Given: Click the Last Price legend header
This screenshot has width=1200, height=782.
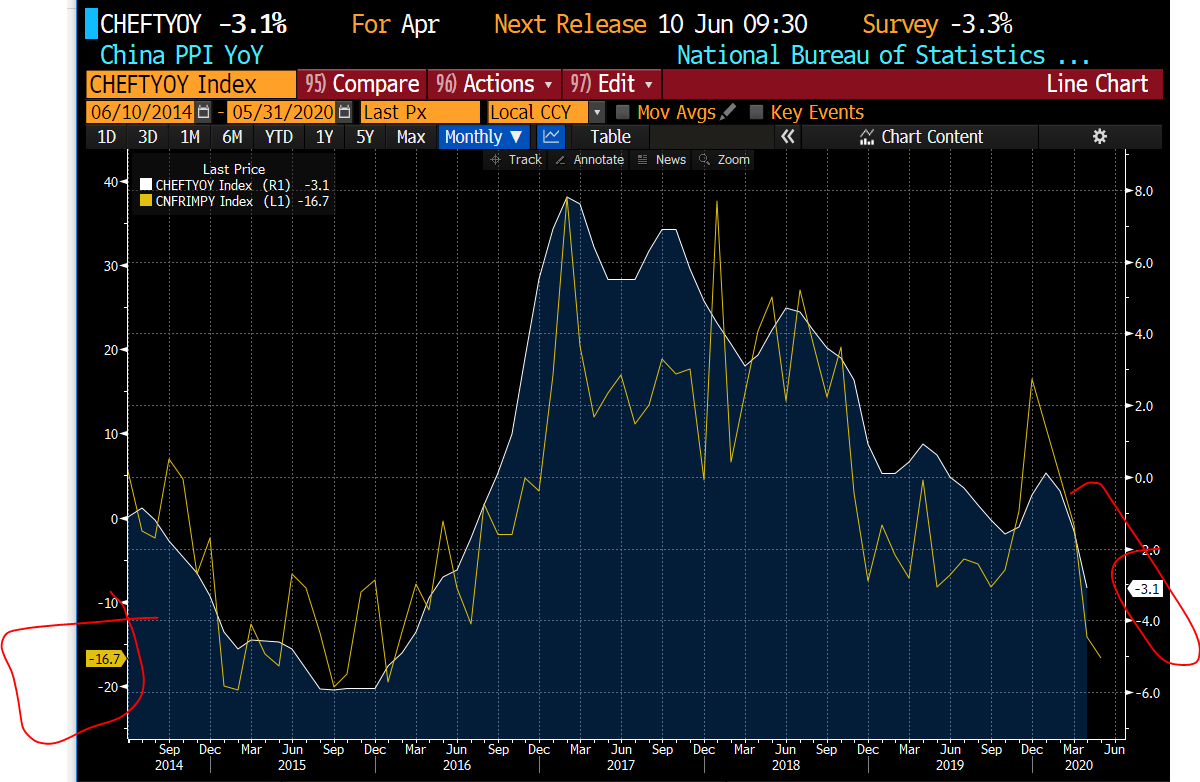Looking at the screenshot, I should click(234, 169).
